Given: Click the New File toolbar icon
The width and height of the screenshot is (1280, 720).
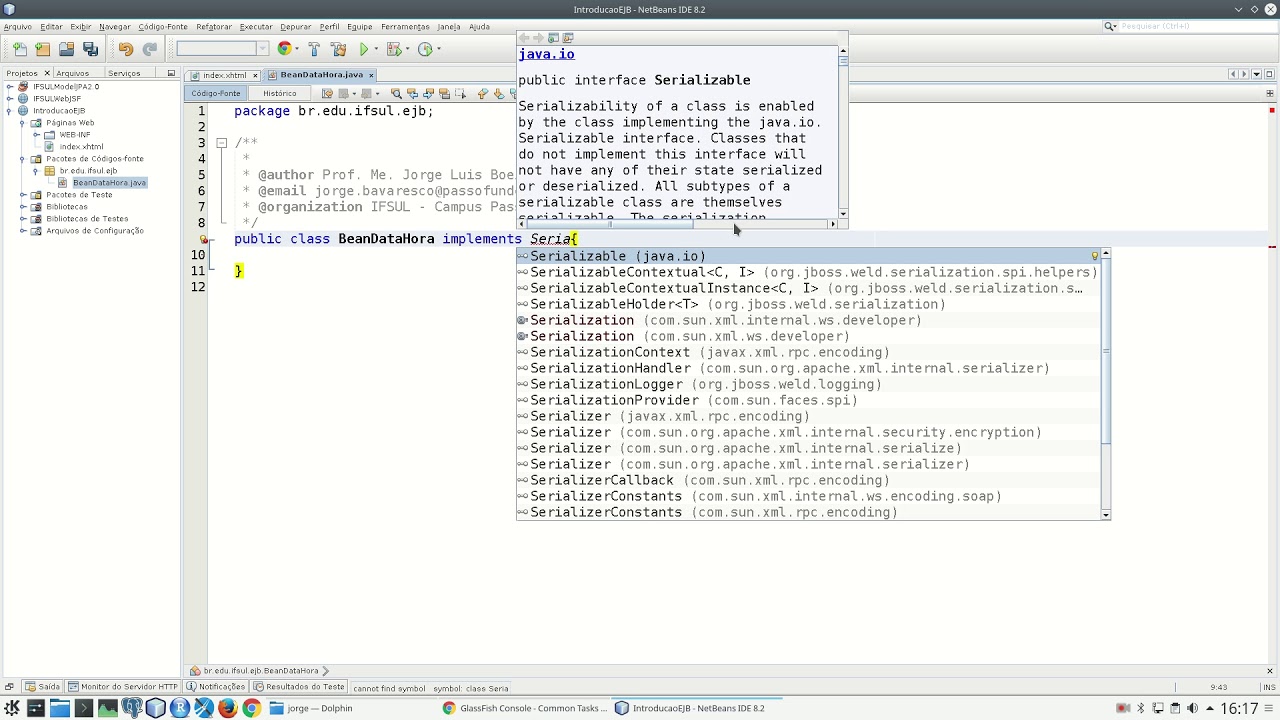Looking at the screenshot, I should (x=19, y=49).
